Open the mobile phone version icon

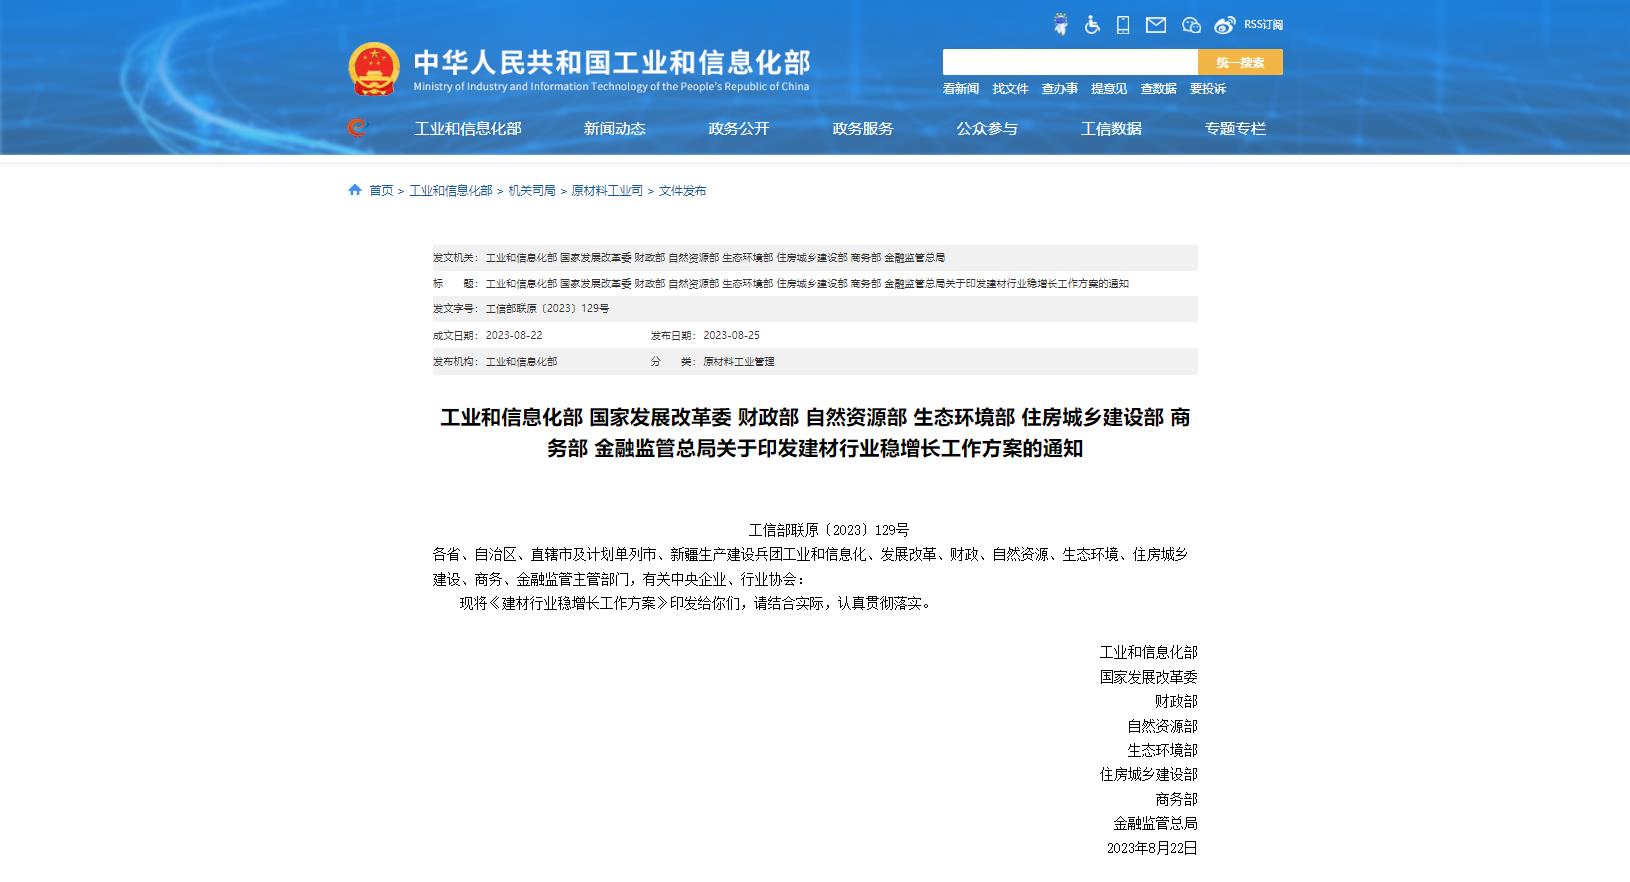pos(1123,25)
